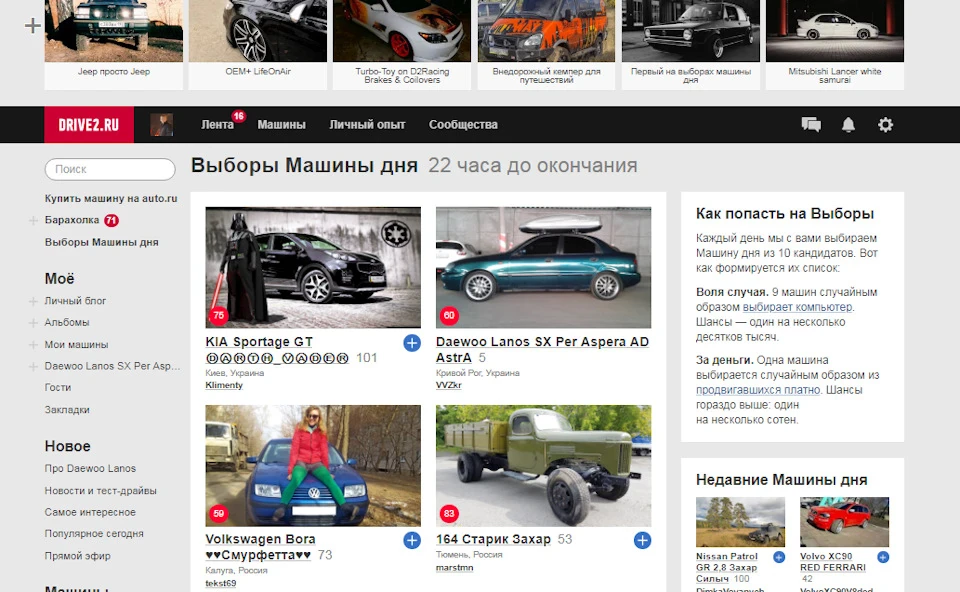
Task: Click the DRIVE2.RU logo
Action: pyautogui.click(x=89, y=125)
